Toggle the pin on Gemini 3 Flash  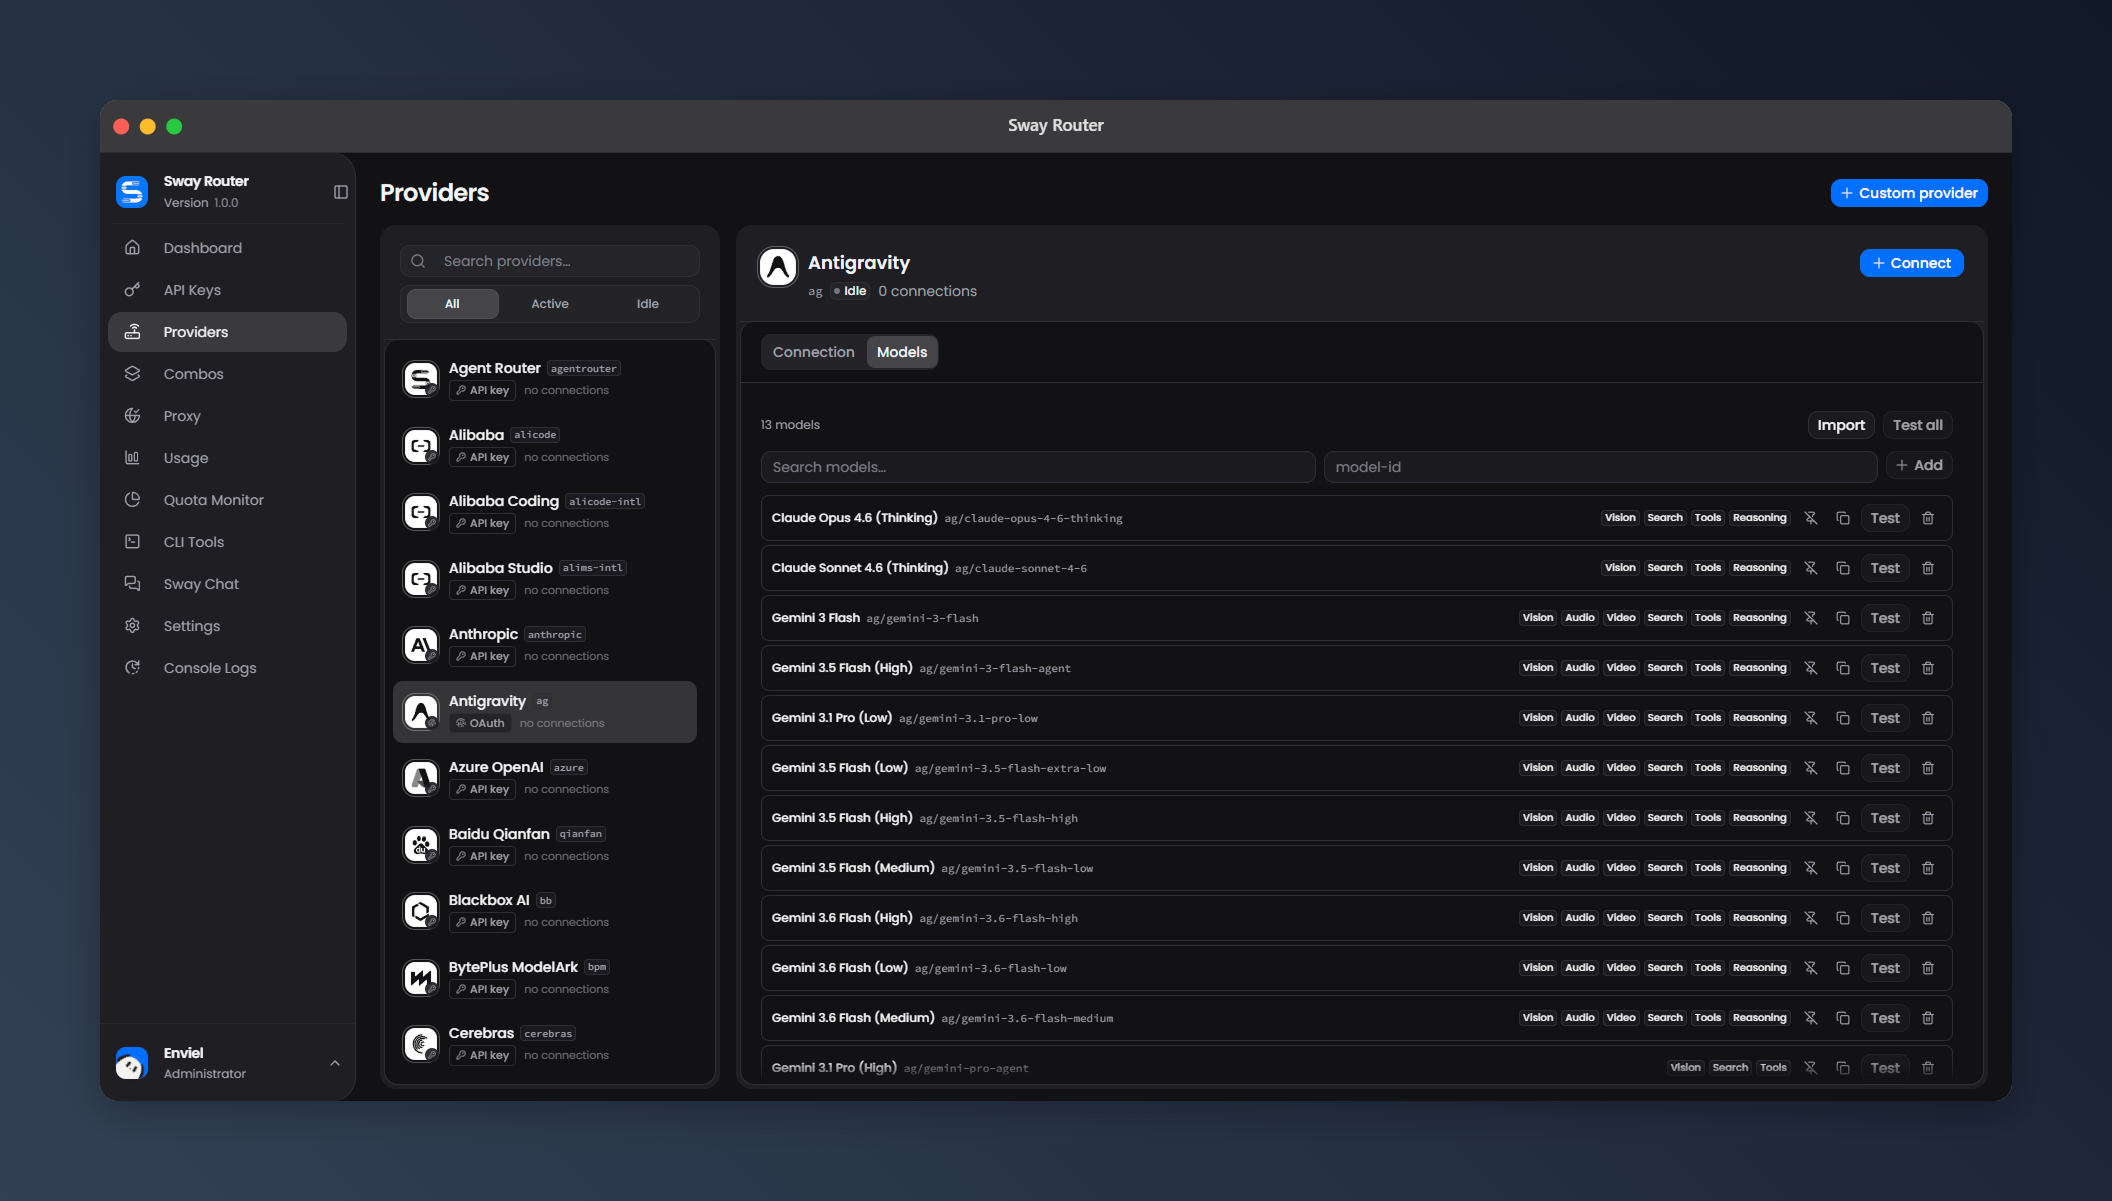(1811, 618)
